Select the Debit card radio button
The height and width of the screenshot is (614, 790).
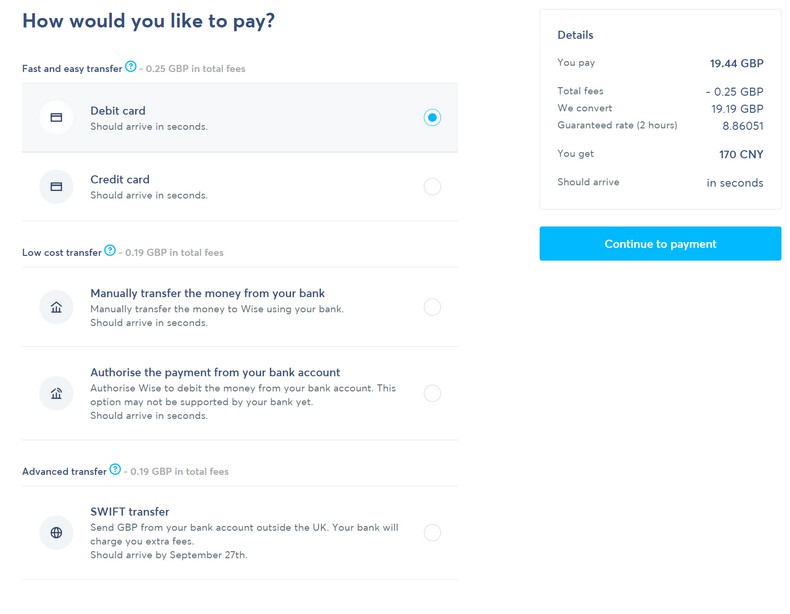[432, 118]
